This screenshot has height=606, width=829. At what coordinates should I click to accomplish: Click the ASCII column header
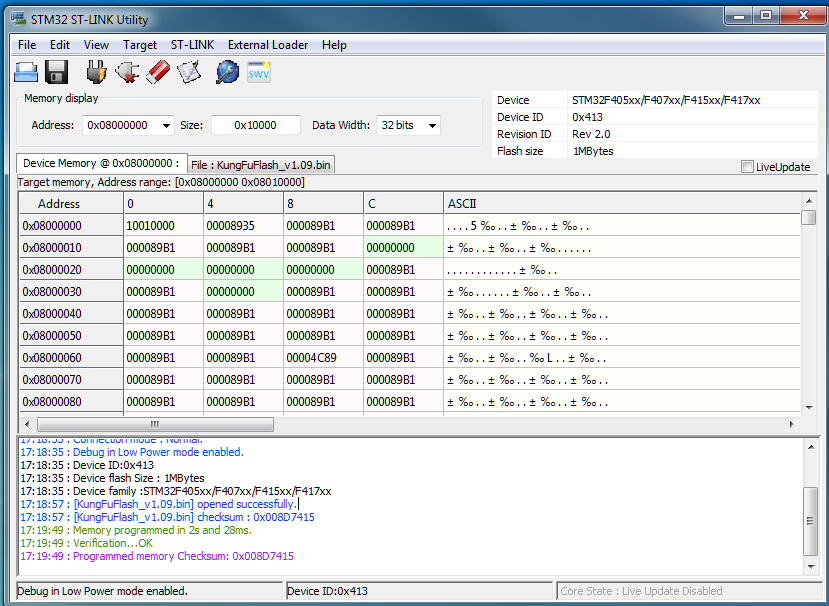[622, 204]
